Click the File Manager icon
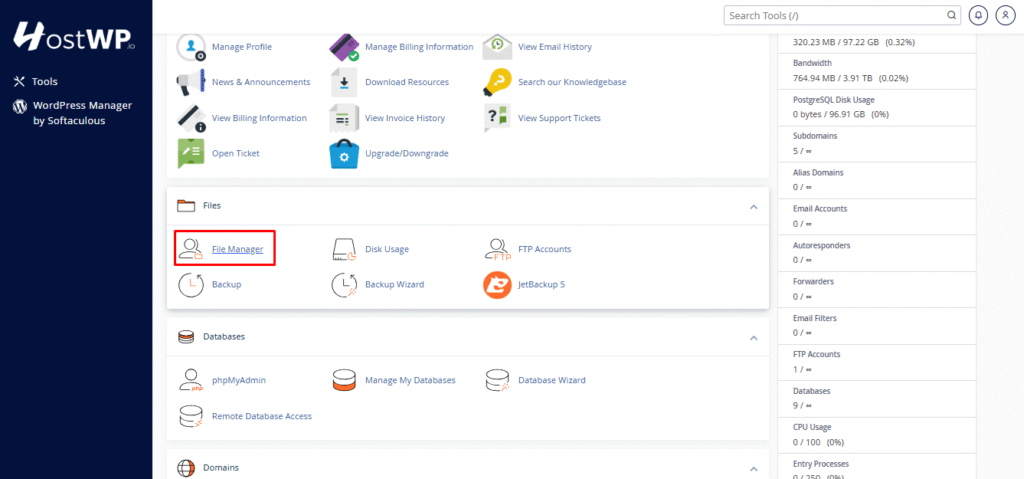 [190, 249]
